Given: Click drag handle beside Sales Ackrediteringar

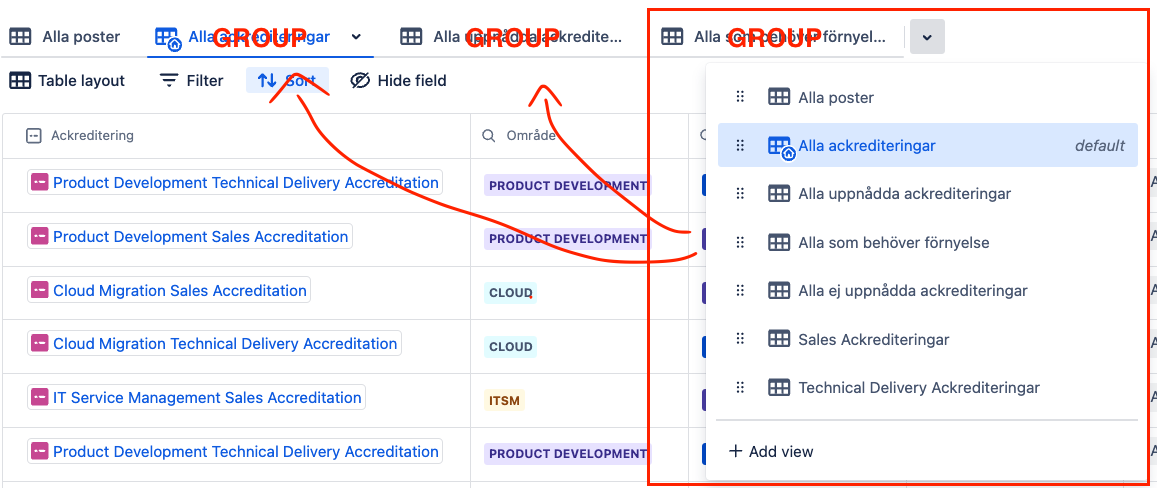Looking at the screenshot, I should [740, 339].
